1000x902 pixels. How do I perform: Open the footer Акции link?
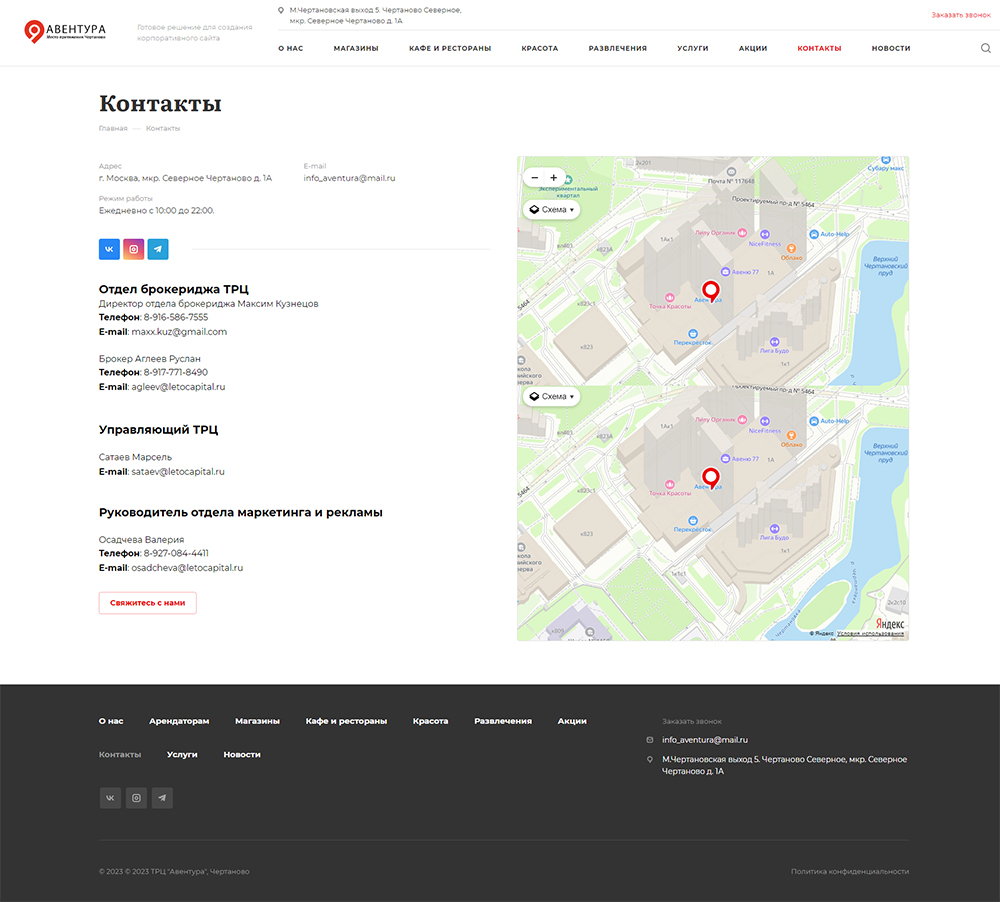(572, 721)
